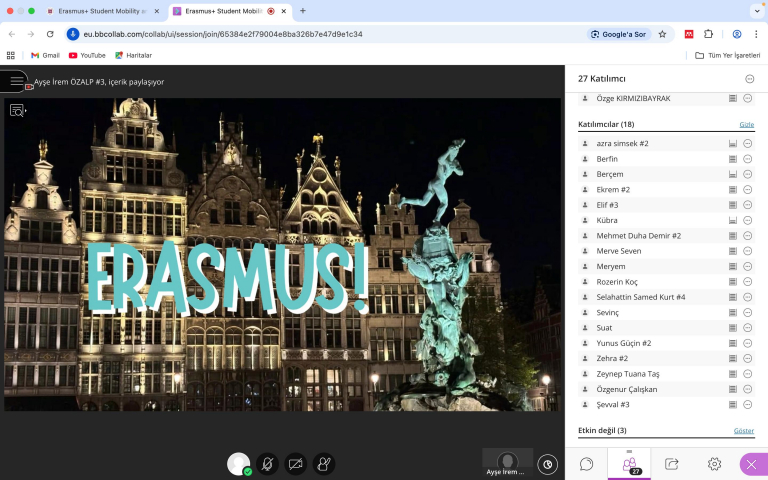768x480 pixels.
Task: Open the Share Content panel icon
Action: tap(672, 464)
